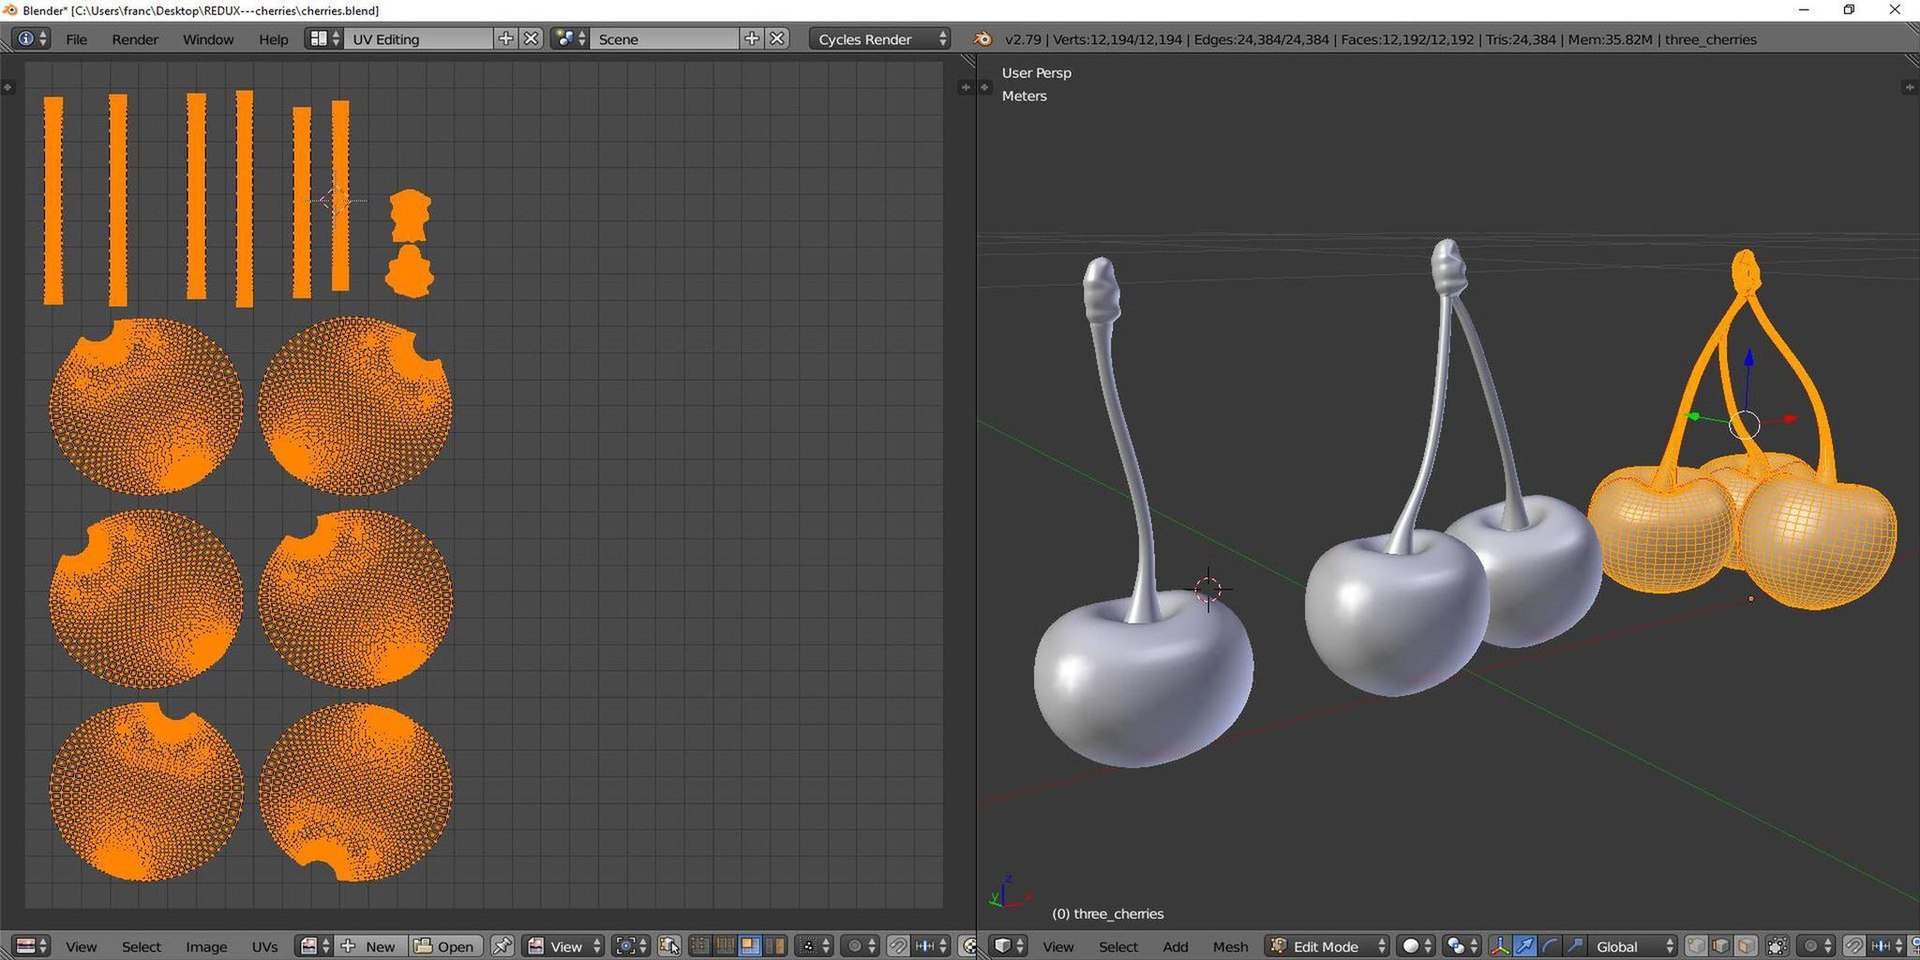Open the UV editor View mode dropdown

(x=565, y=946)
